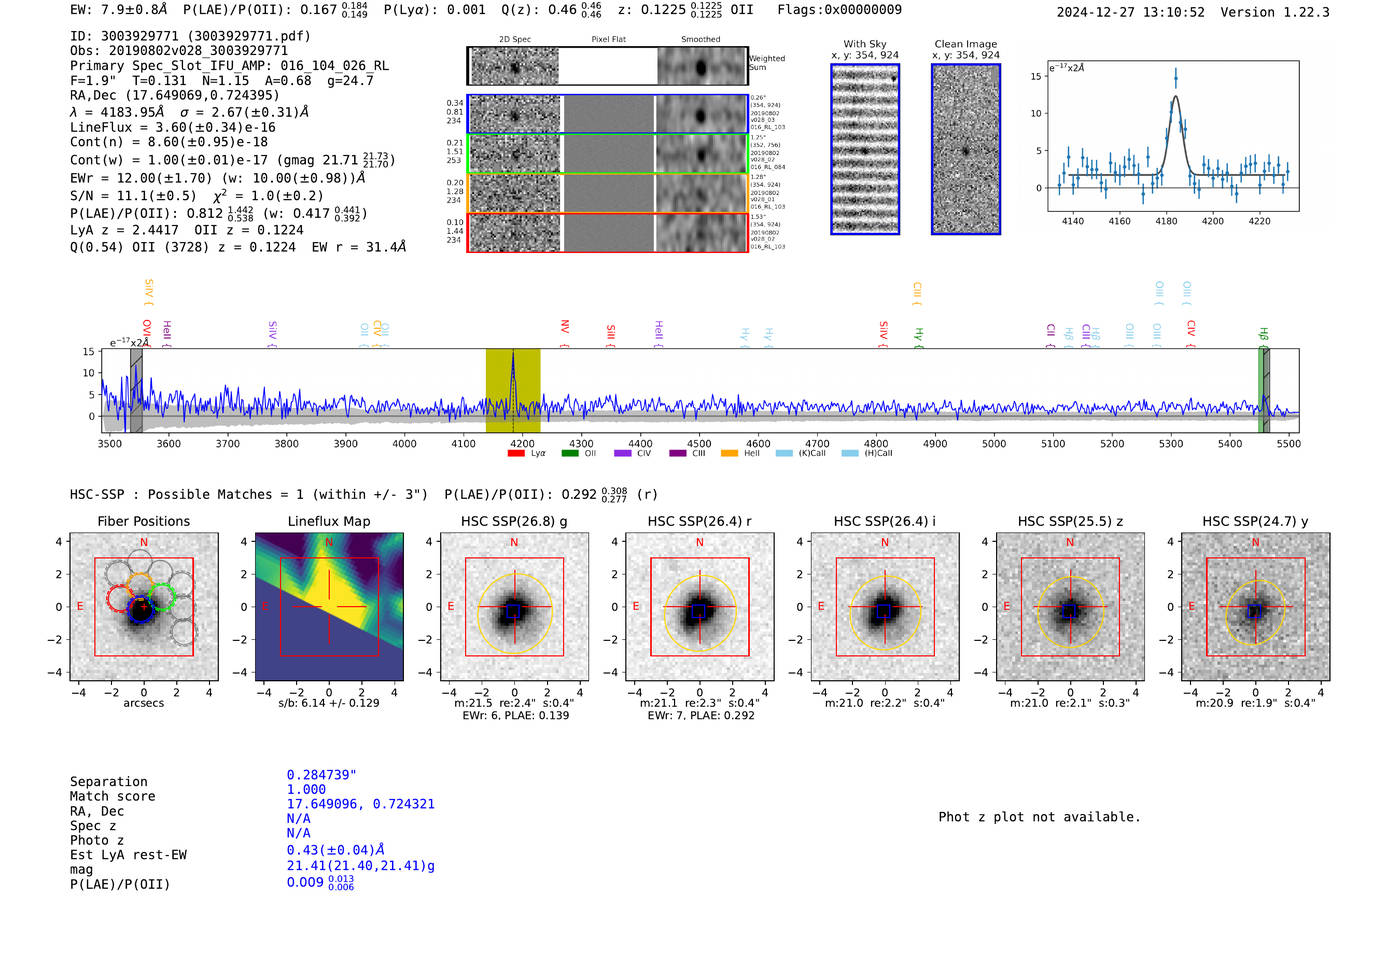Click the Primary Spec_Slot_IFU_AMP line
Viewport: 1400px width, 953px height.
(230, 66)
